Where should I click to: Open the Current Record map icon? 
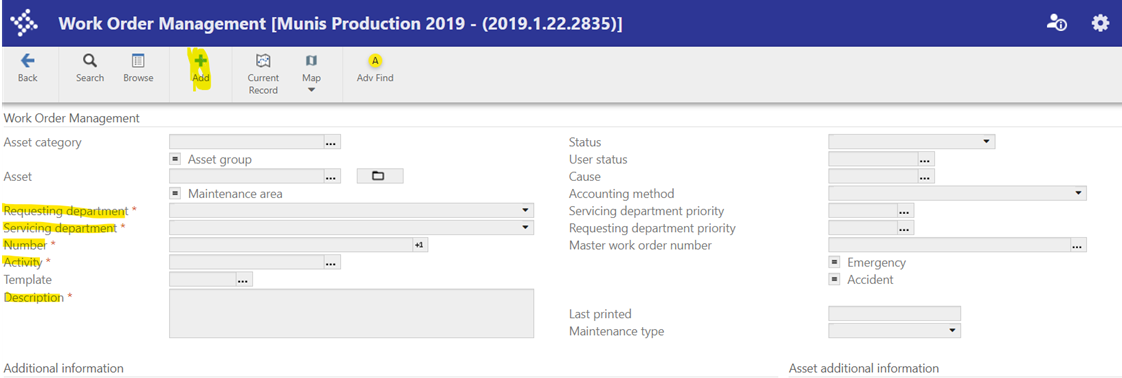tap(263, 61)
